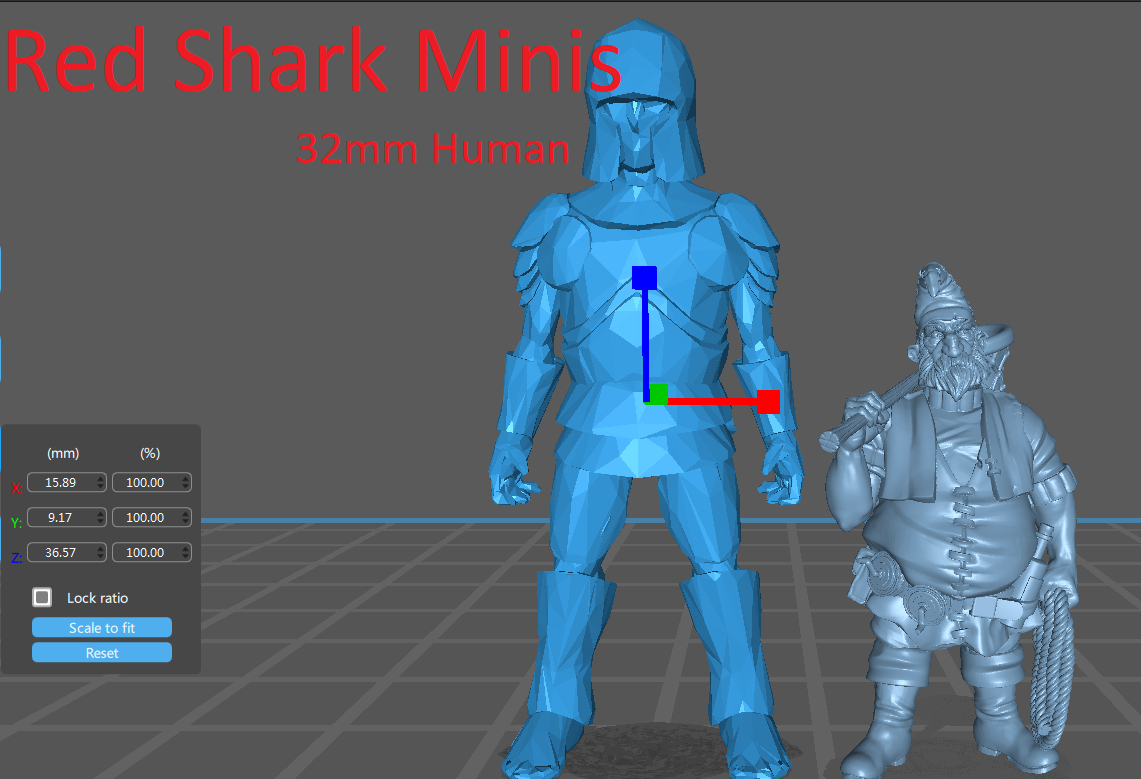This screenshot has width=1141, height=779.
Task: Click the green "Y:" axis label
Action: tap(17, 522)
